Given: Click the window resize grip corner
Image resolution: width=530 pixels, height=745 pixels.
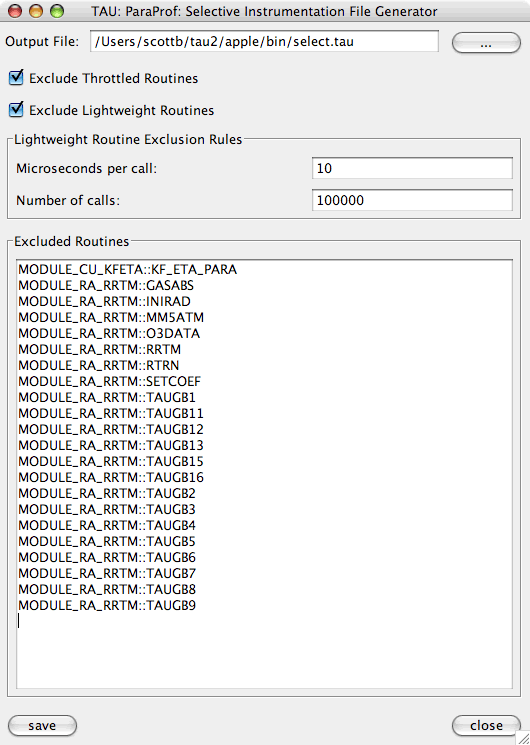Looking at the screenshot, I should point(523,738).
